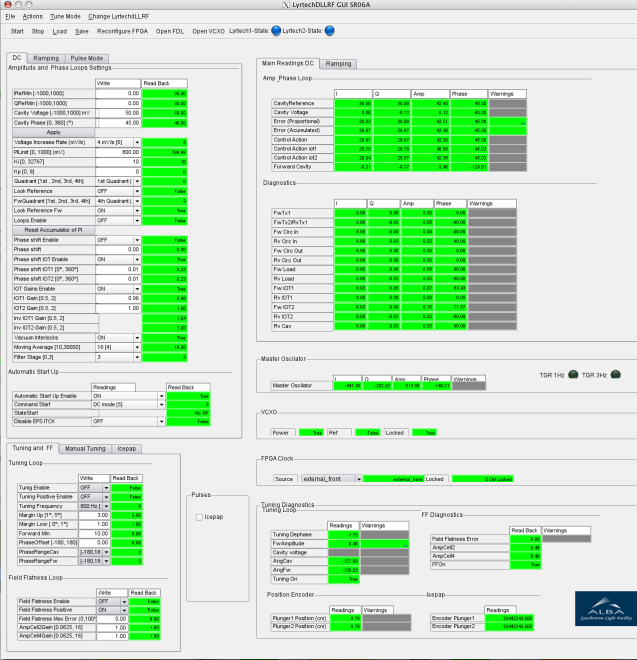The width and height of the screenshot is (637, 660).
Task: Click Stop in the toolbar
Action: click(x=38, y=31)
